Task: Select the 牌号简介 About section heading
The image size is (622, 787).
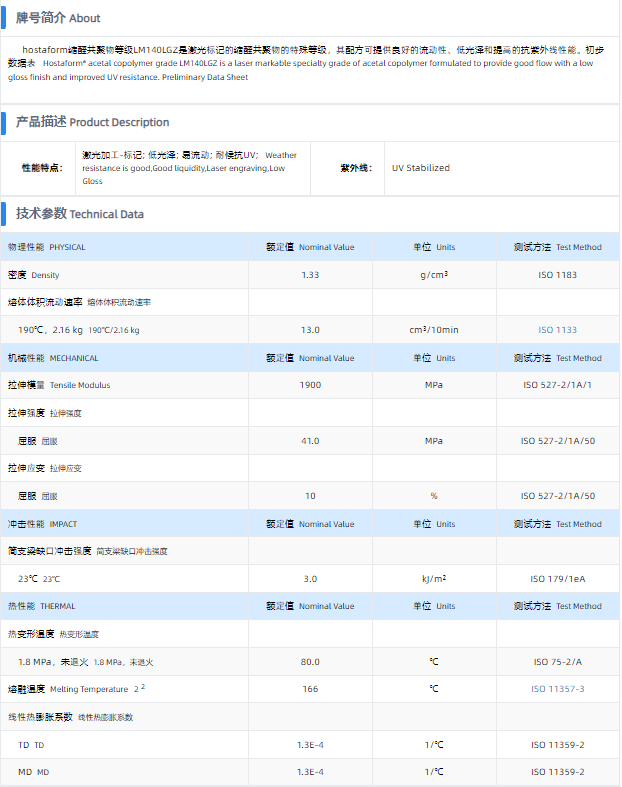Action: (x=58, y=18)
